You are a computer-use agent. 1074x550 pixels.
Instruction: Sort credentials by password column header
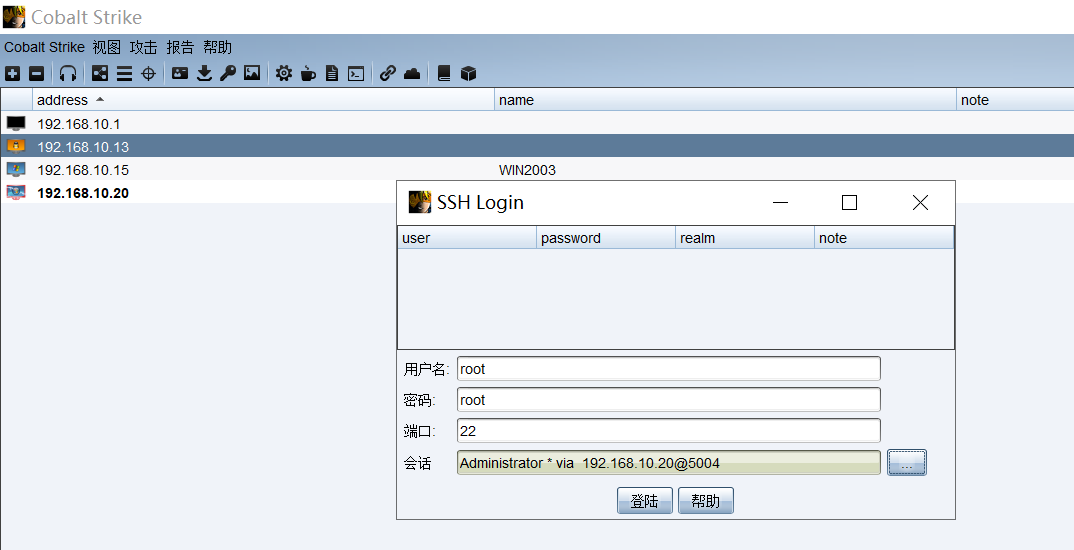click(x=606, y=238)
